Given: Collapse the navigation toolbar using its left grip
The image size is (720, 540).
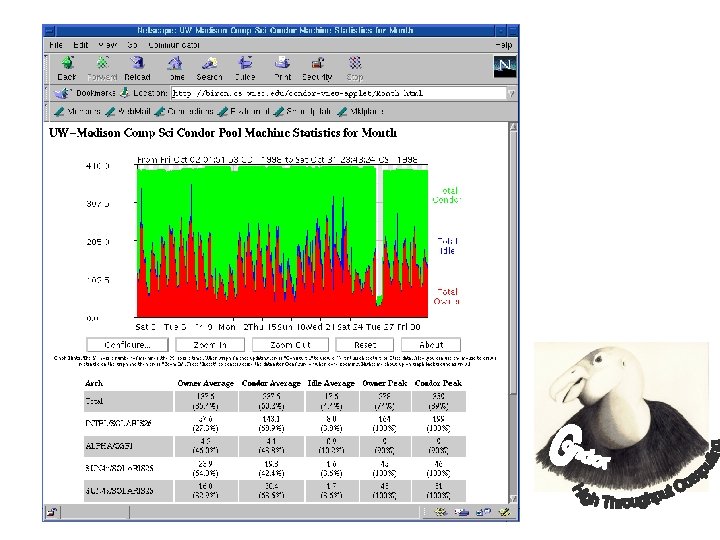Looking at the screenshot, I should click(x=46, y=68).
